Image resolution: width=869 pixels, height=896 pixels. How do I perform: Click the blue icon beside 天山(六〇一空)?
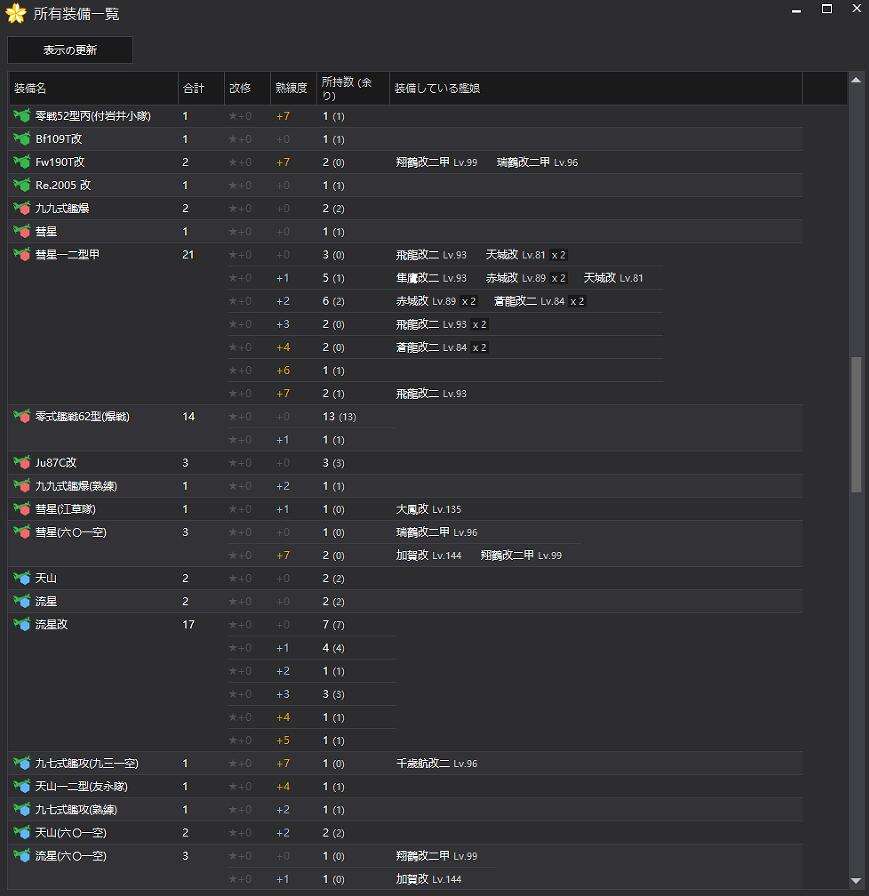click(22, 833)
